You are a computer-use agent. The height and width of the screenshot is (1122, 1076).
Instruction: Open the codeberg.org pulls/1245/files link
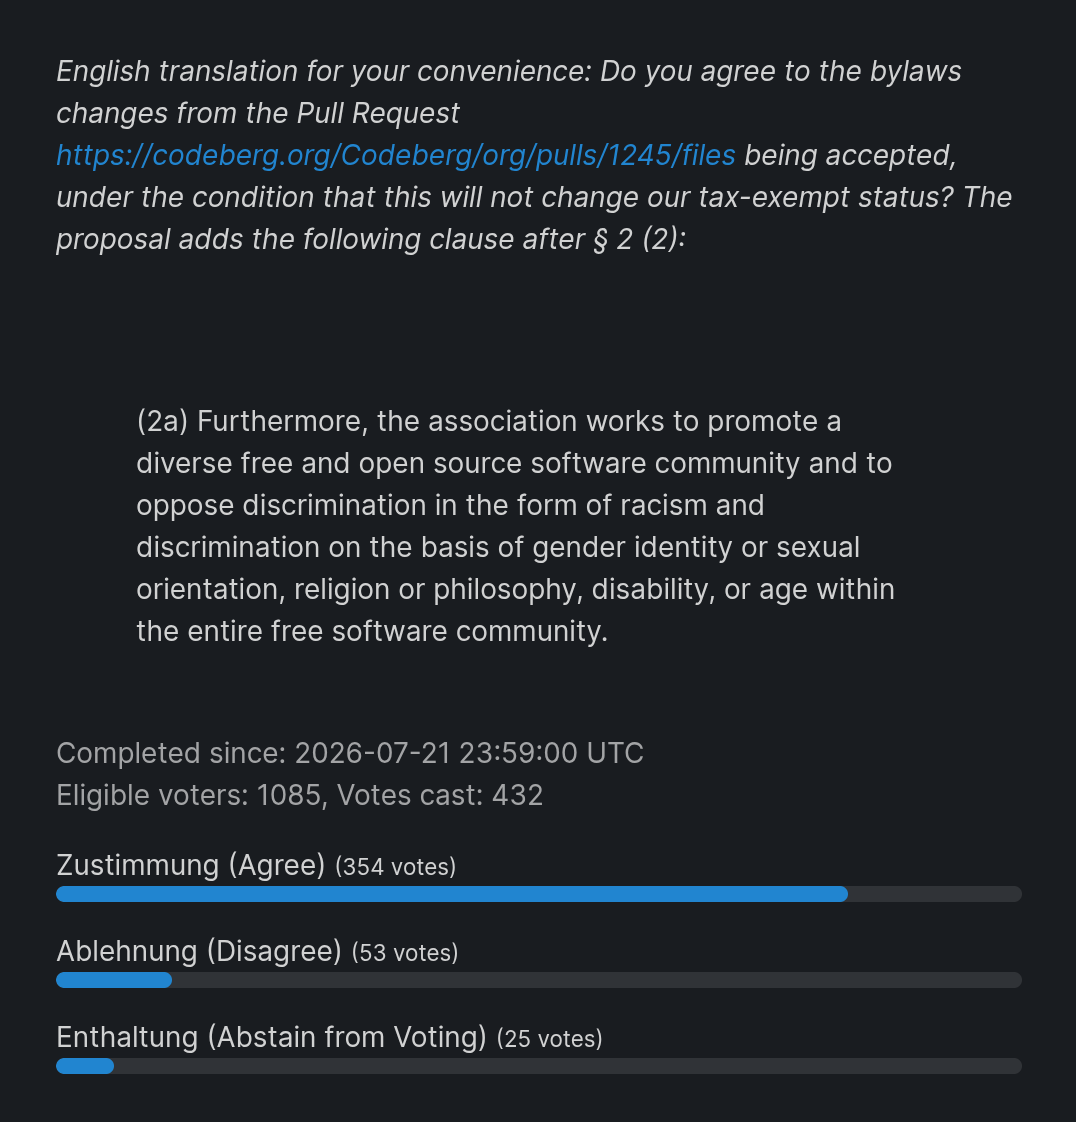(x=396, y=155)
